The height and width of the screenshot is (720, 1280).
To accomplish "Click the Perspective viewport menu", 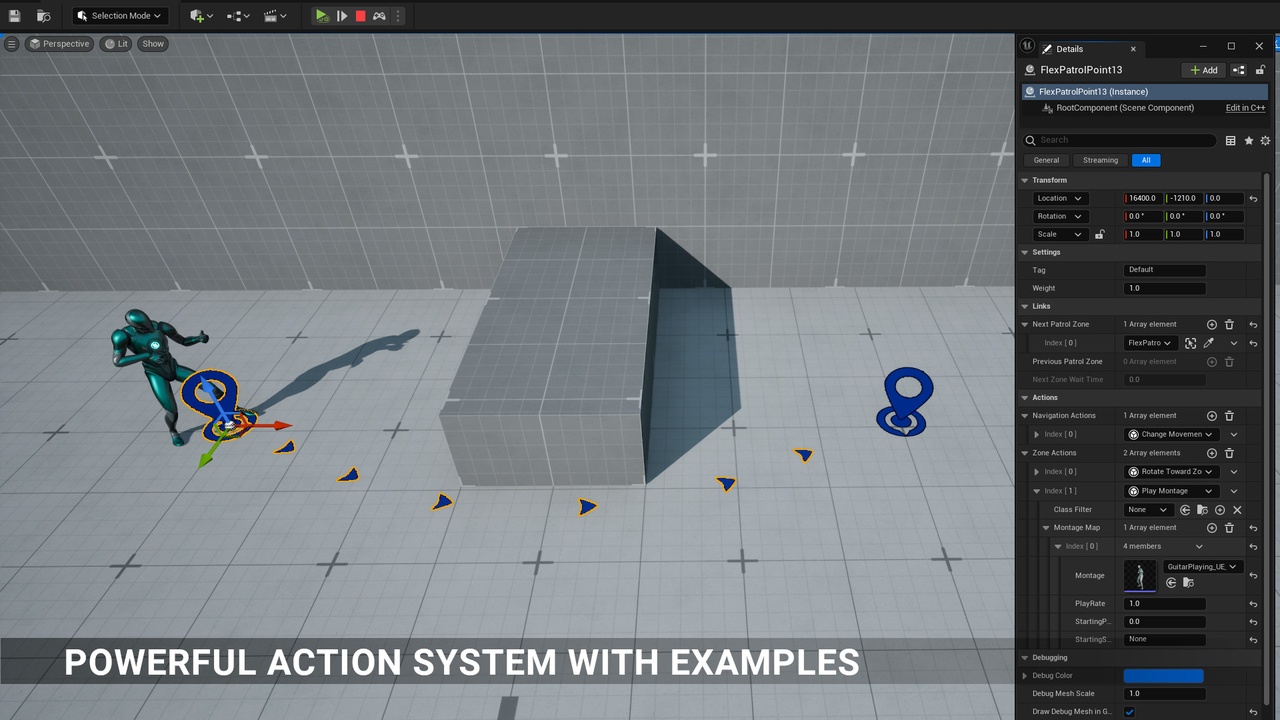I will coord(59,43).
